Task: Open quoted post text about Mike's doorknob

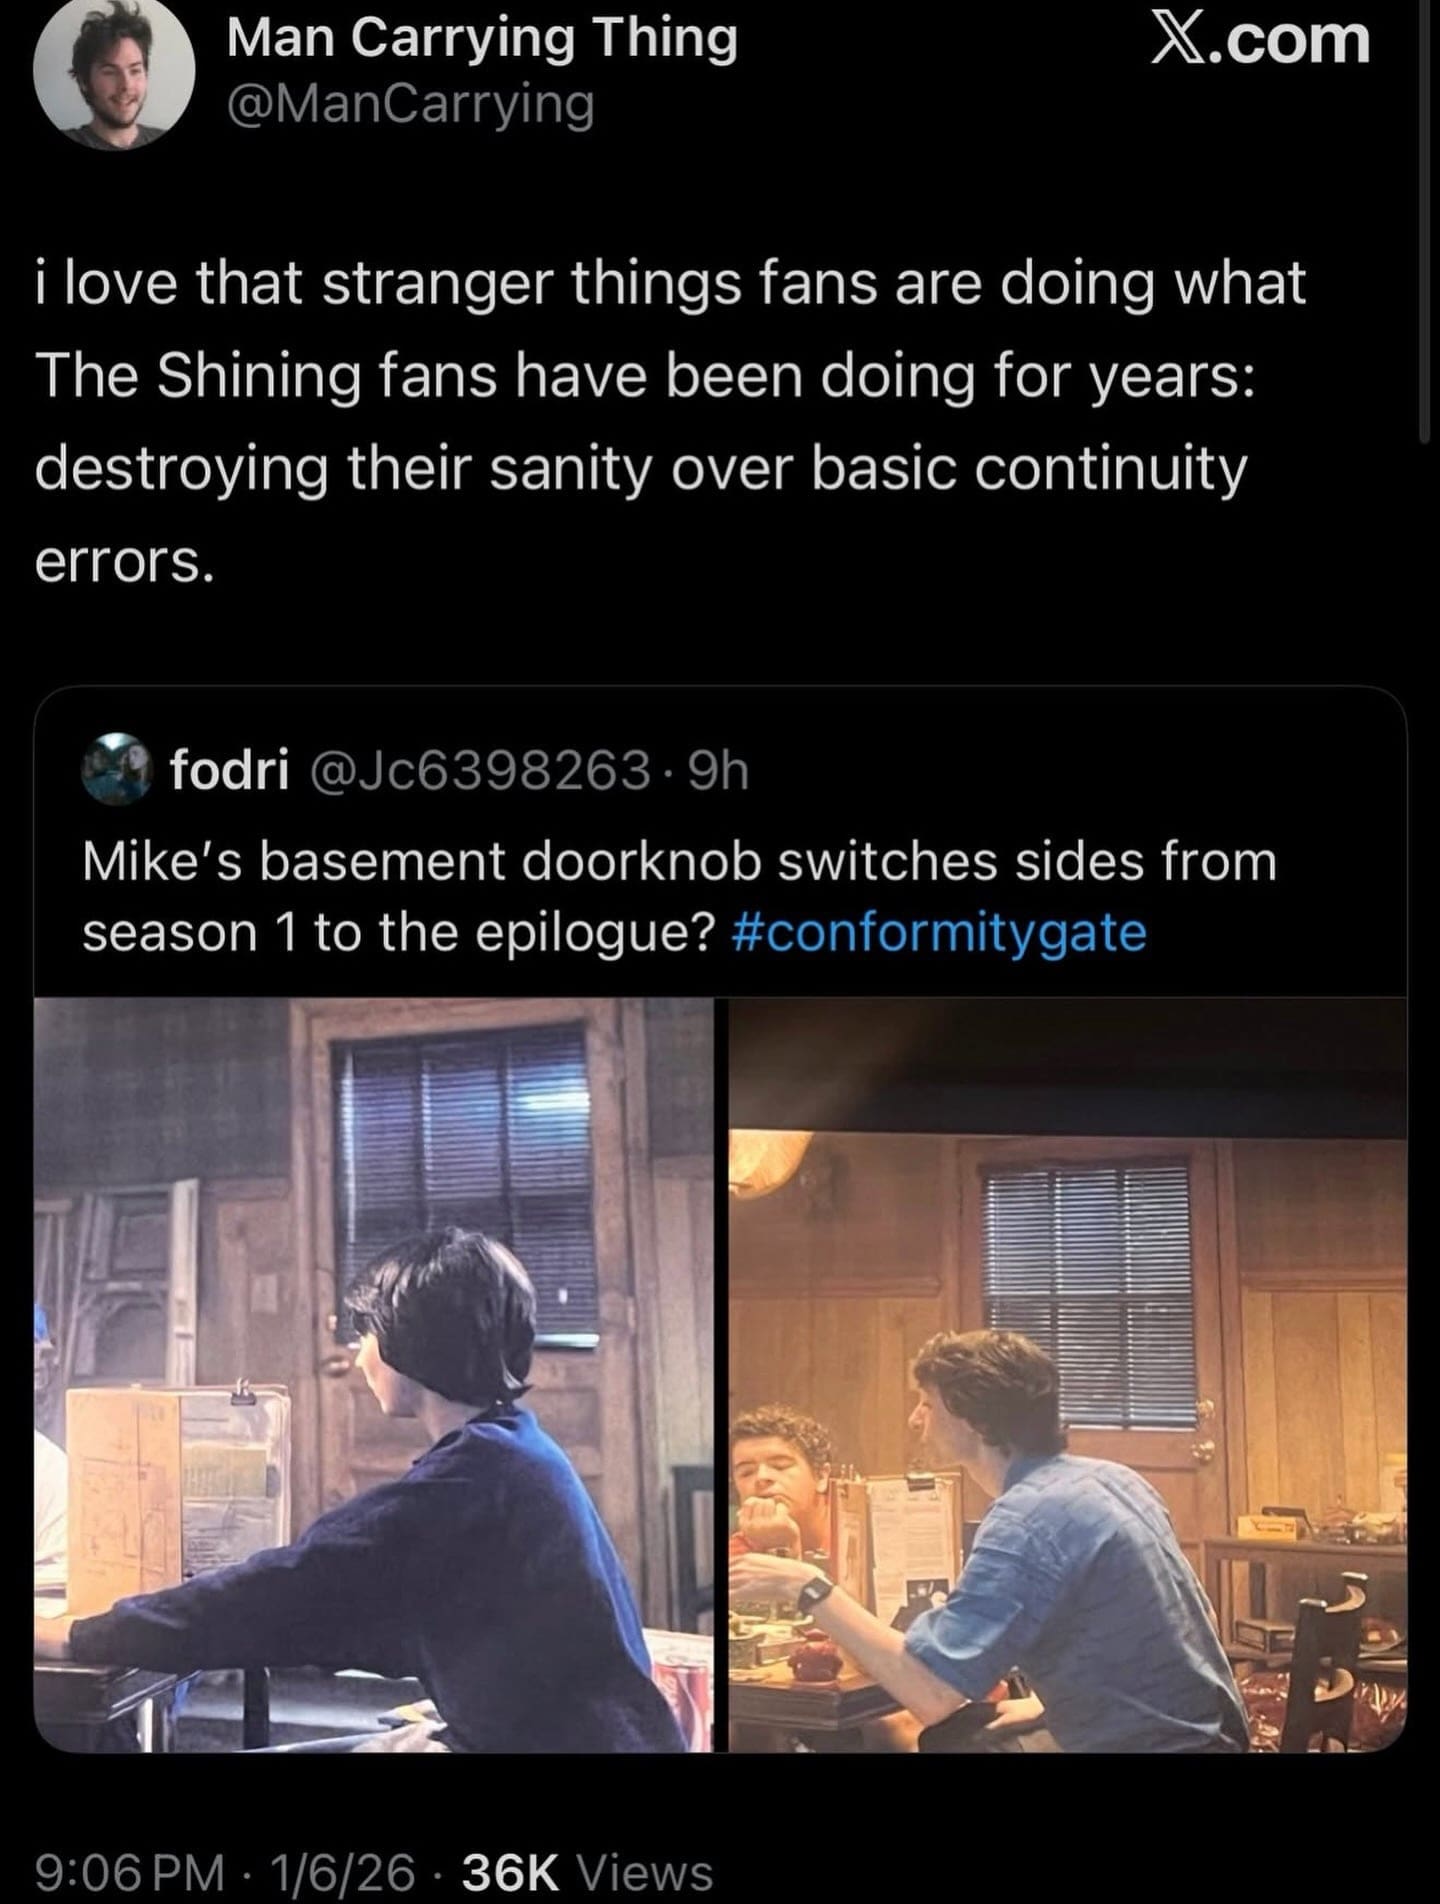Action: coord(679,861)
